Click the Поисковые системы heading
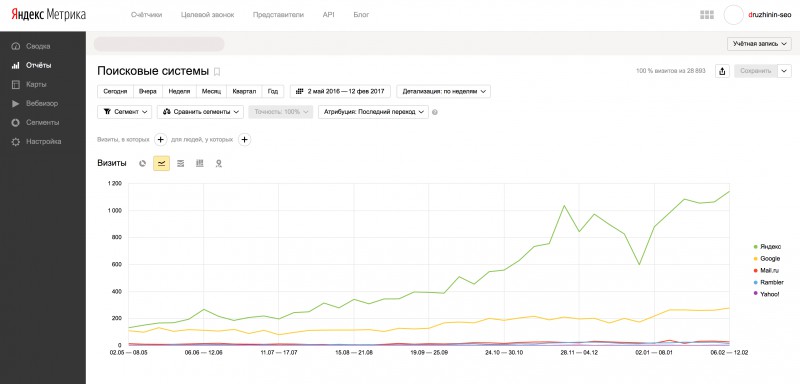800x384 pixels. 153,71
